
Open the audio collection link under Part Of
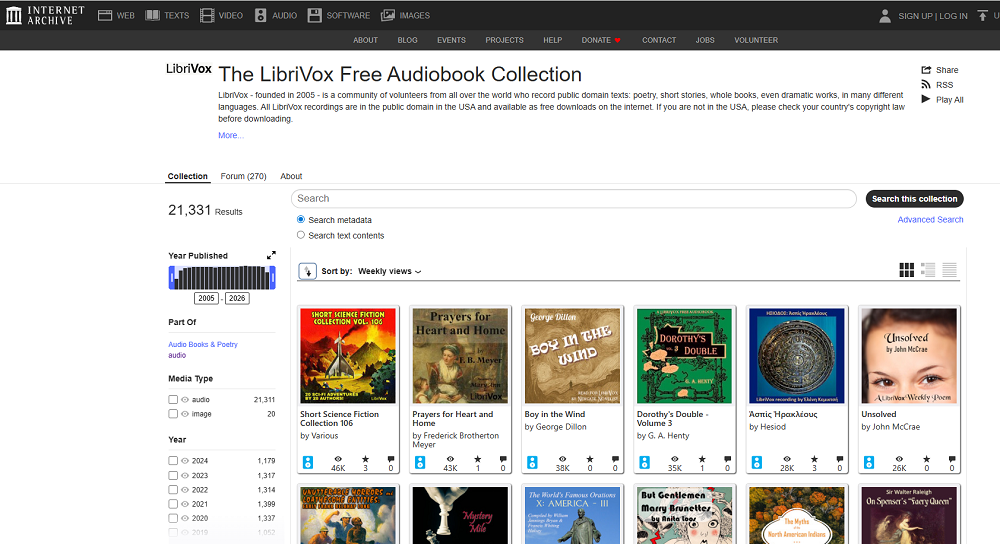[x=177, y=355]
